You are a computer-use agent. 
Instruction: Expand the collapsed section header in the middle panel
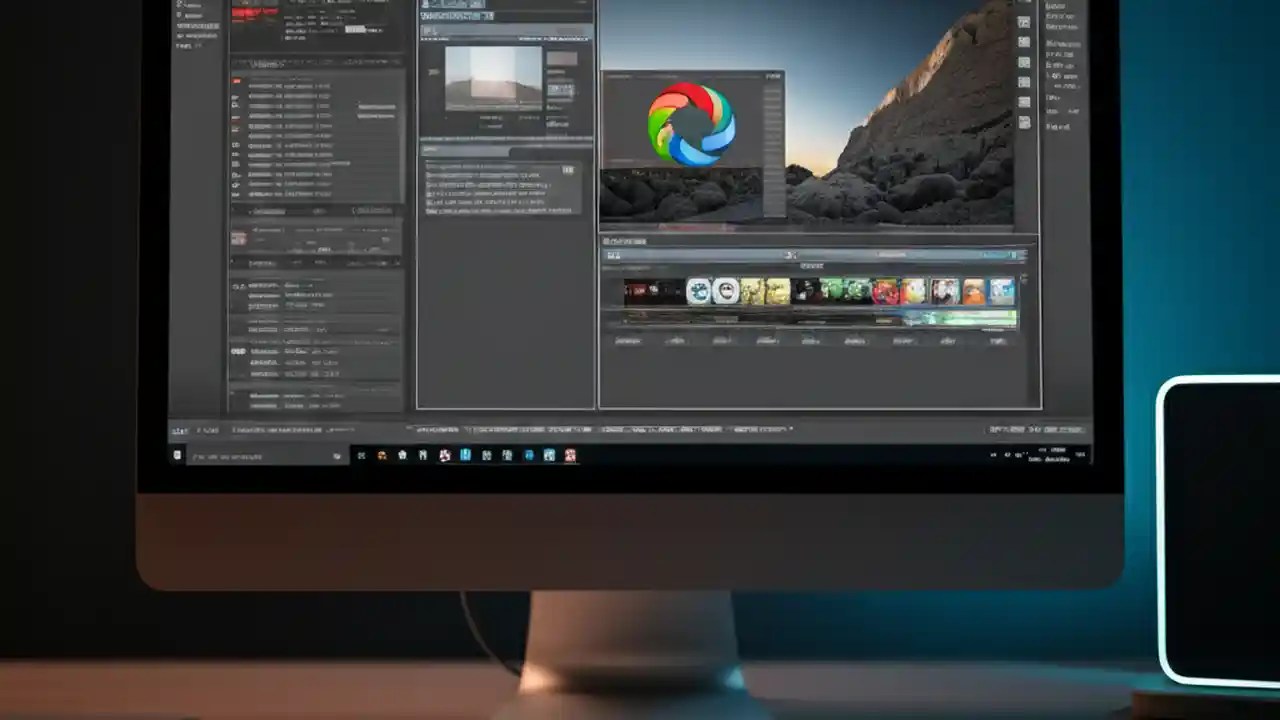505,150
